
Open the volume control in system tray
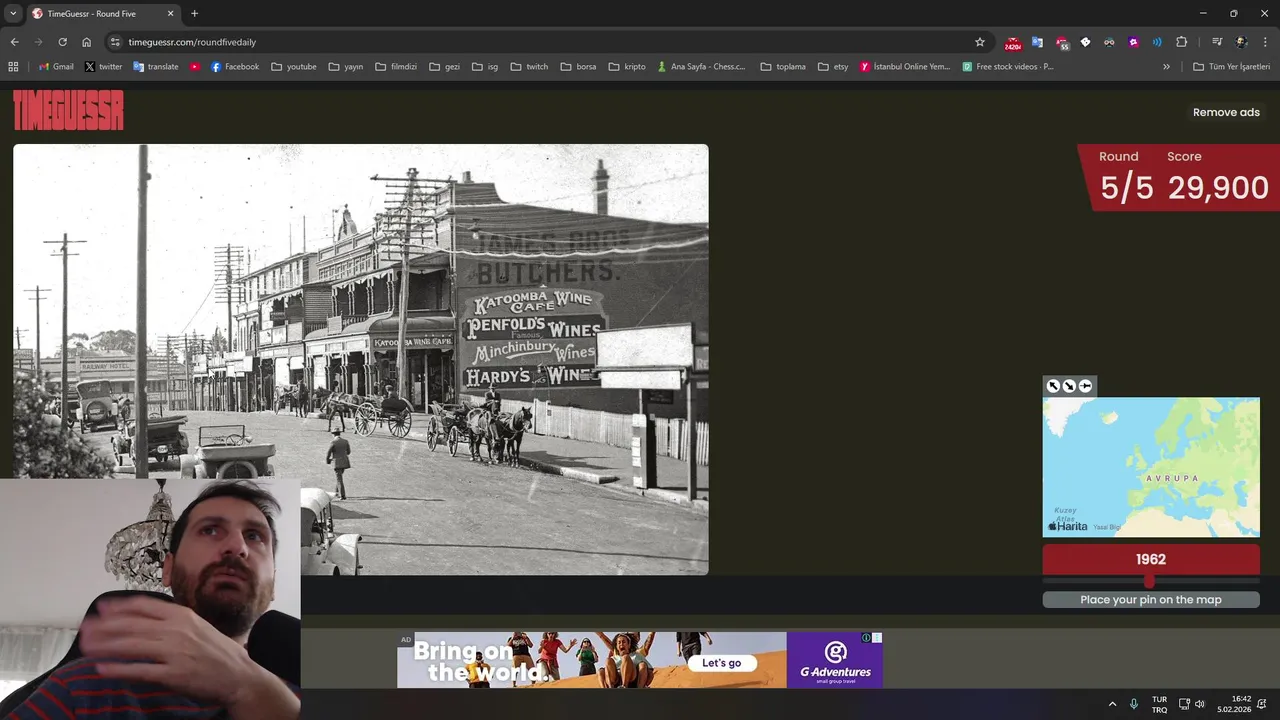click(1200, 704)
